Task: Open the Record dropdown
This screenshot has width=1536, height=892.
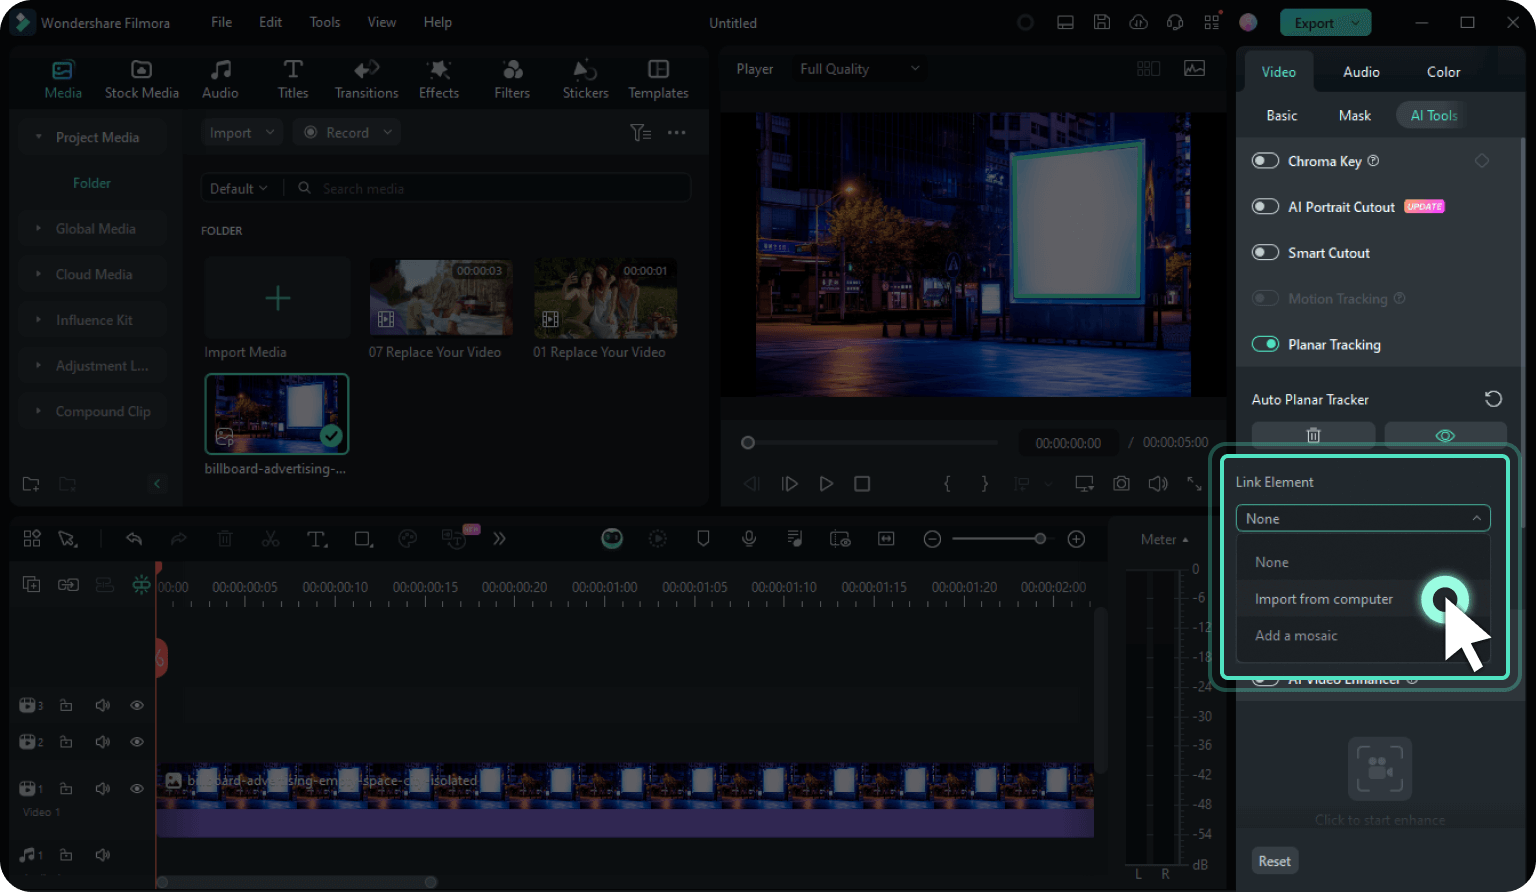Action: tap(347, 133)
